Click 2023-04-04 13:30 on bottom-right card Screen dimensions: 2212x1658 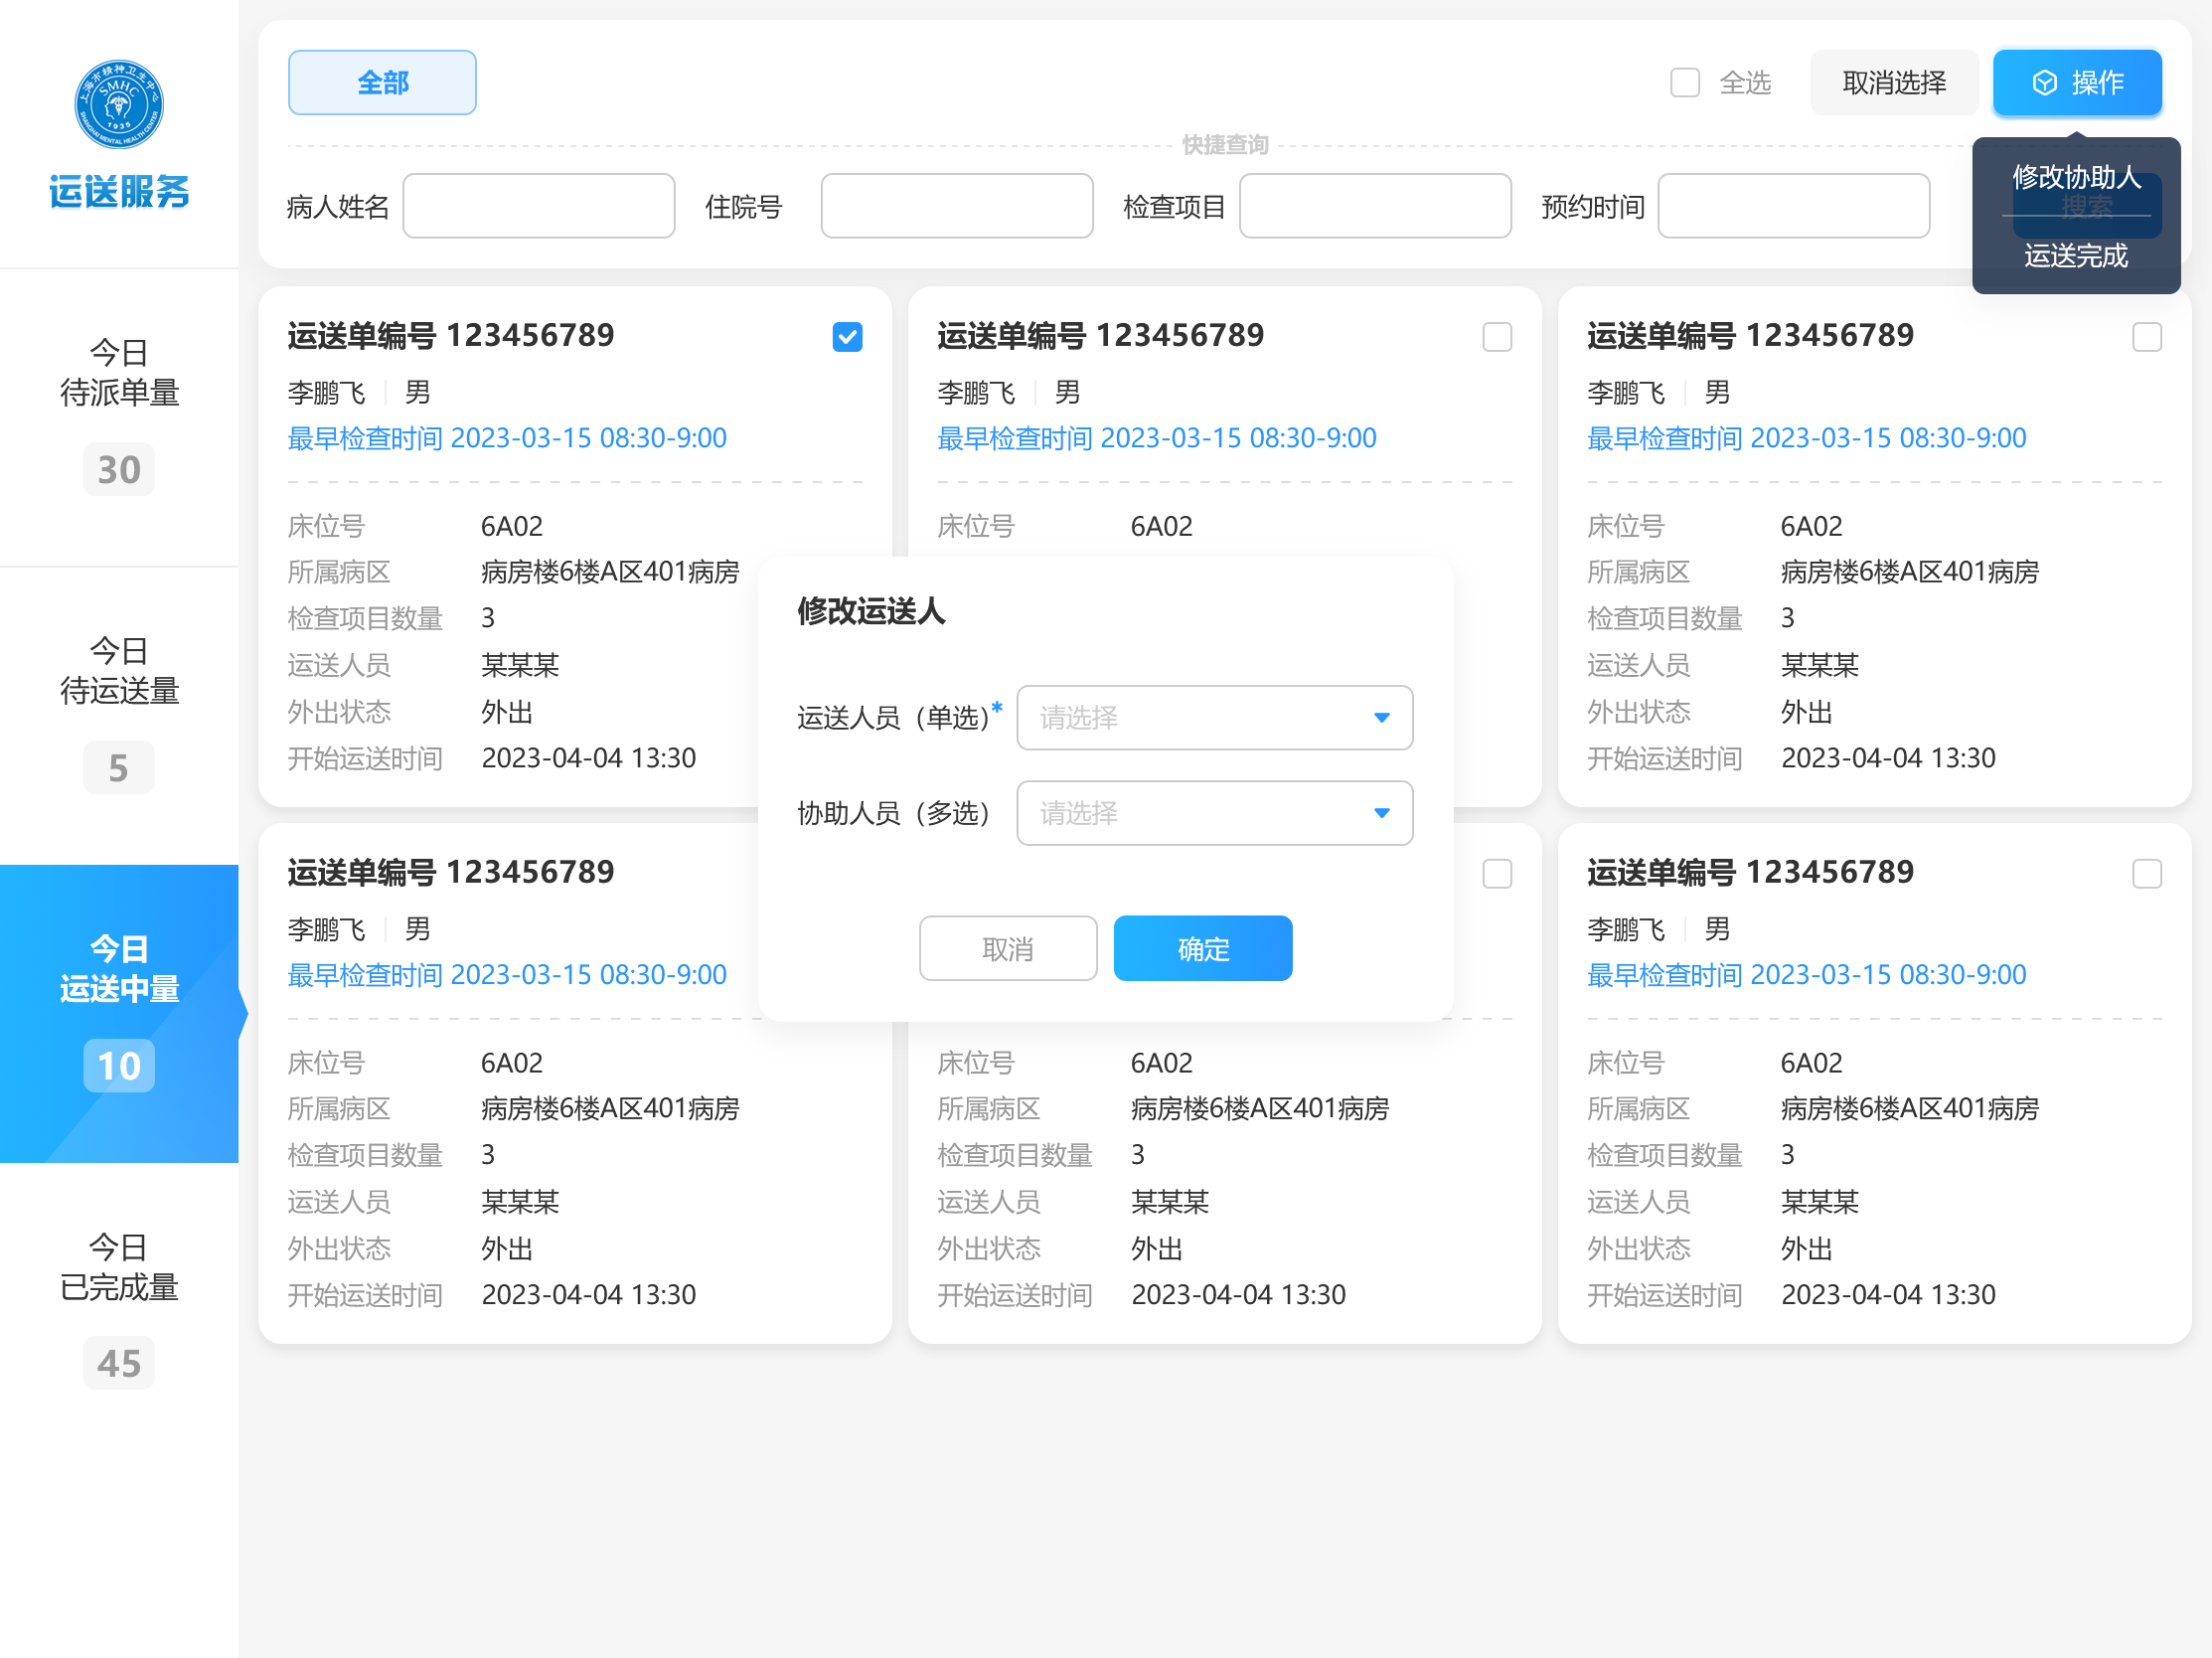[1888, 1295]
